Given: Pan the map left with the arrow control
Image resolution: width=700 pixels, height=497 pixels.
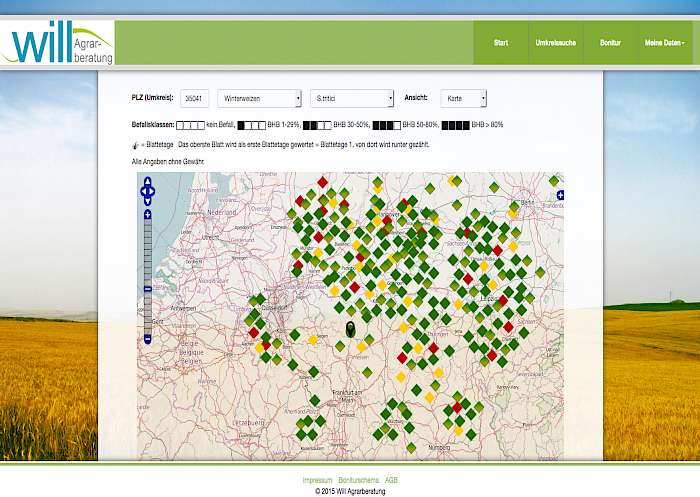Looking at the screenshot, I should pos(142,189).
